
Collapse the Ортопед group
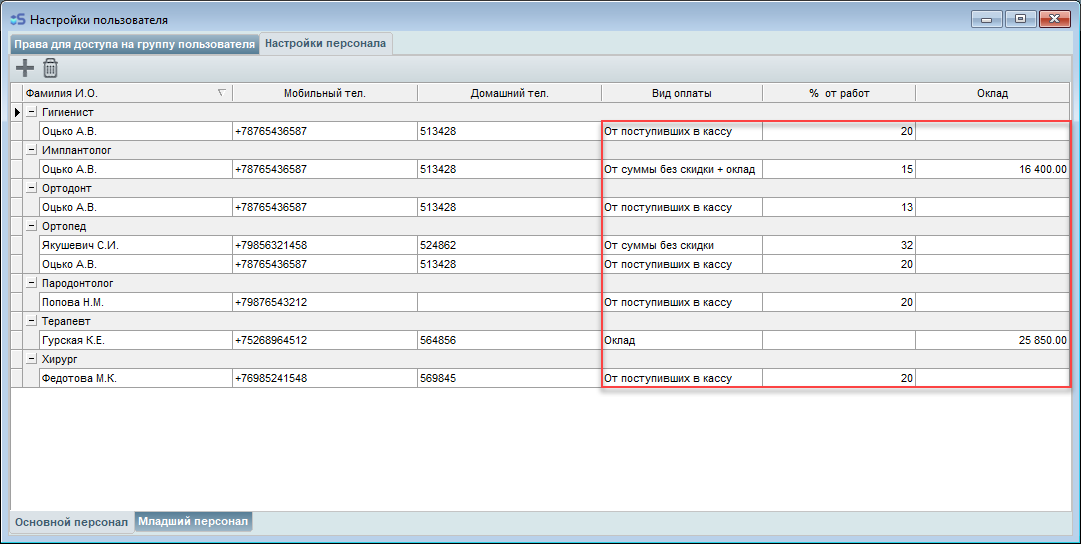click(x=31, y=226)
